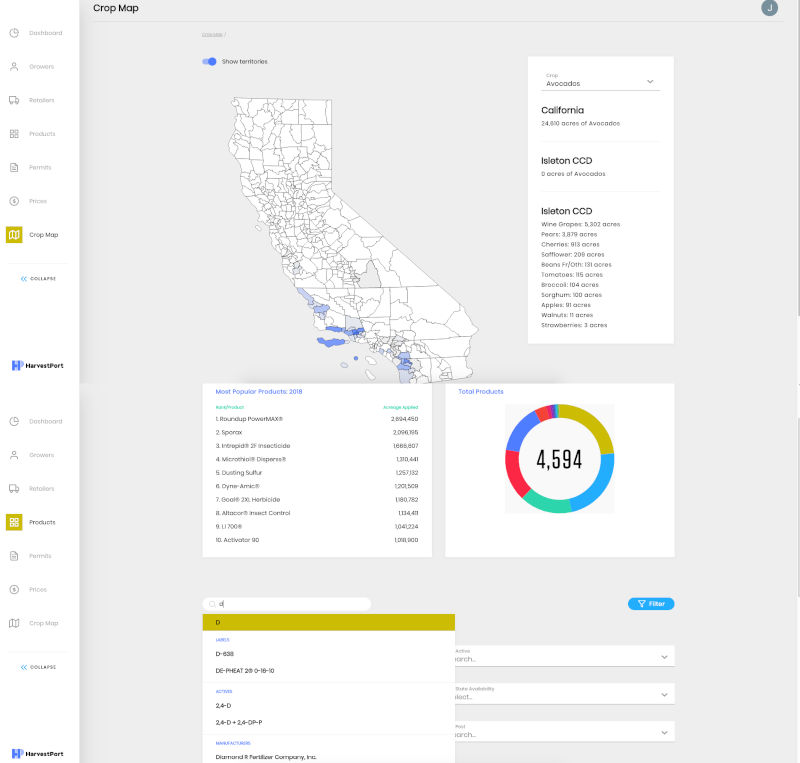Expand the Pest search dropdown arrow
800x763 pixels.
click(x=664, y=732)
